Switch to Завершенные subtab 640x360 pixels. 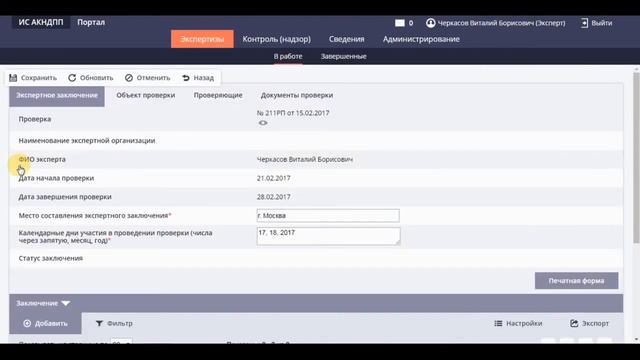tap(344, 56)
